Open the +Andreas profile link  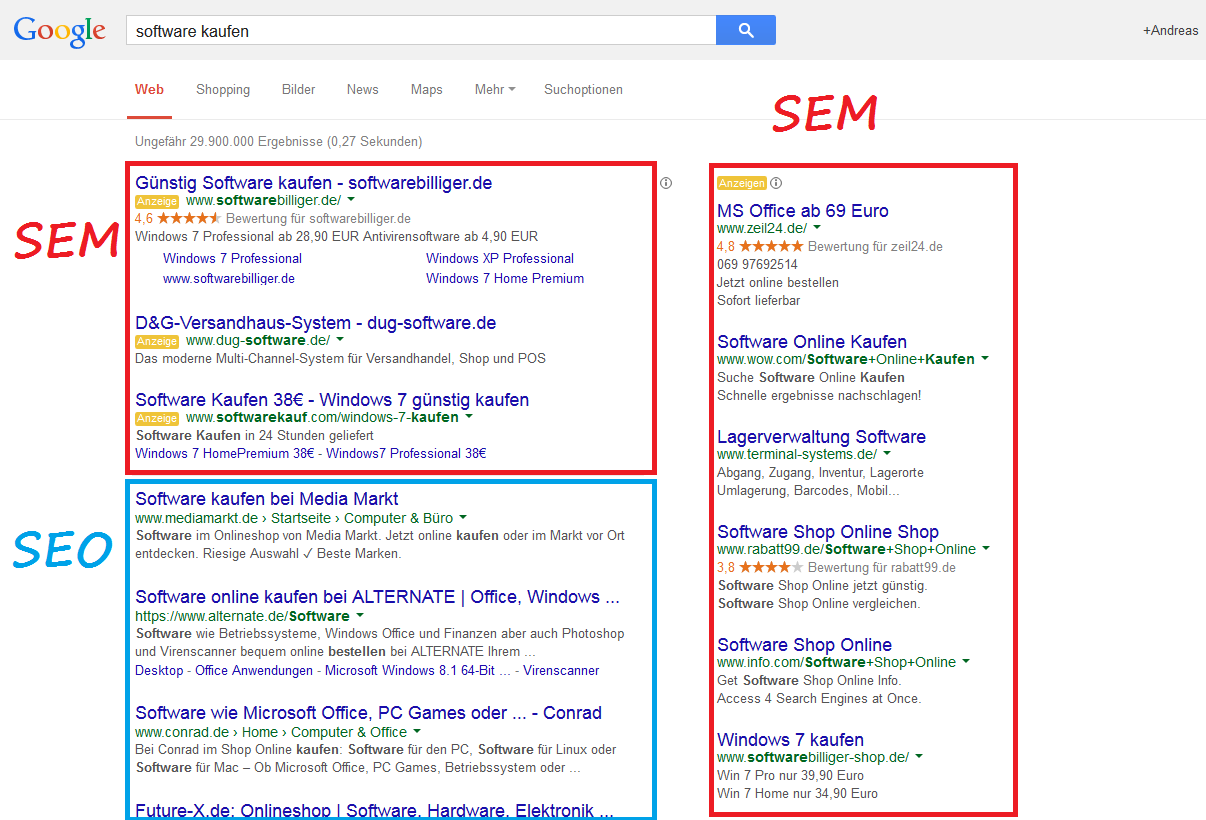(x=1170, y=30)
